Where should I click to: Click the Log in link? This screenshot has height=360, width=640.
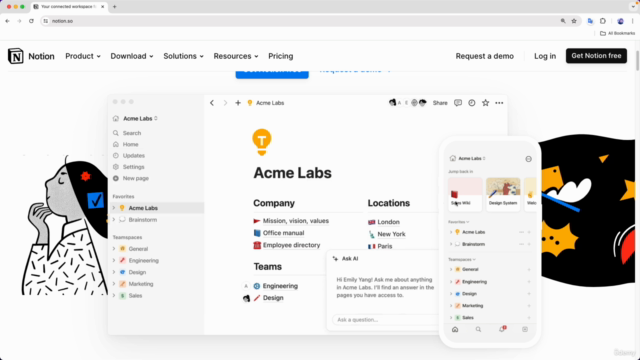[545, 56]
